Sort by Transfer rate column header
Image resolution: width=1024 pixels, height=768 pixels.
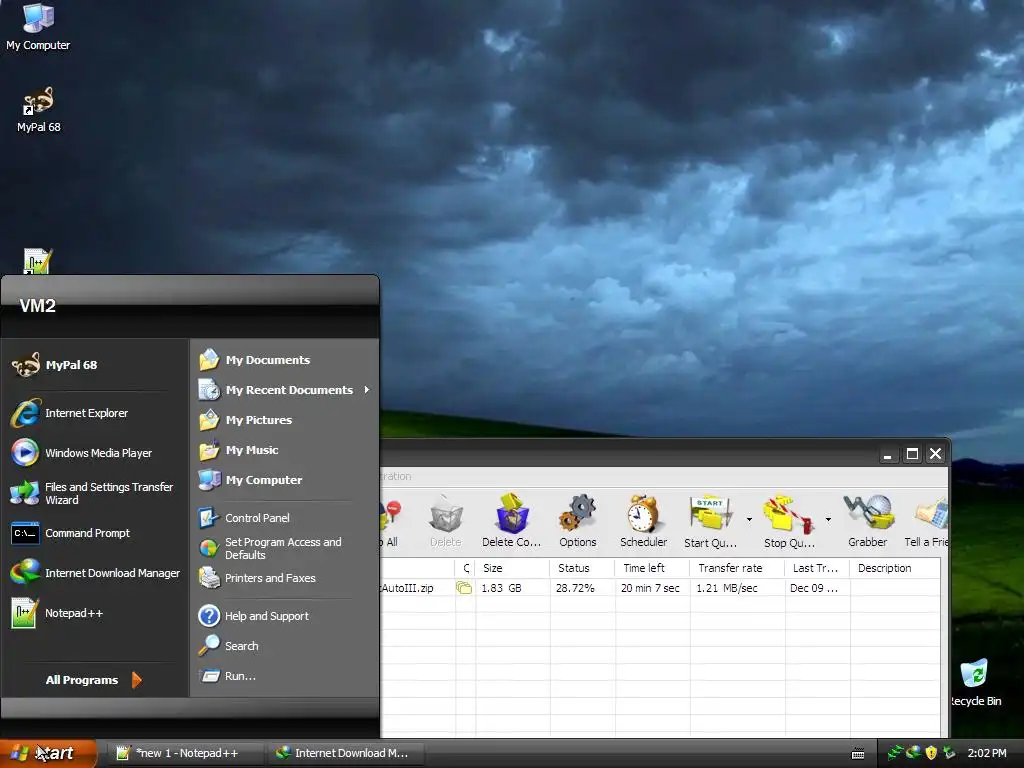click(737, 568)
